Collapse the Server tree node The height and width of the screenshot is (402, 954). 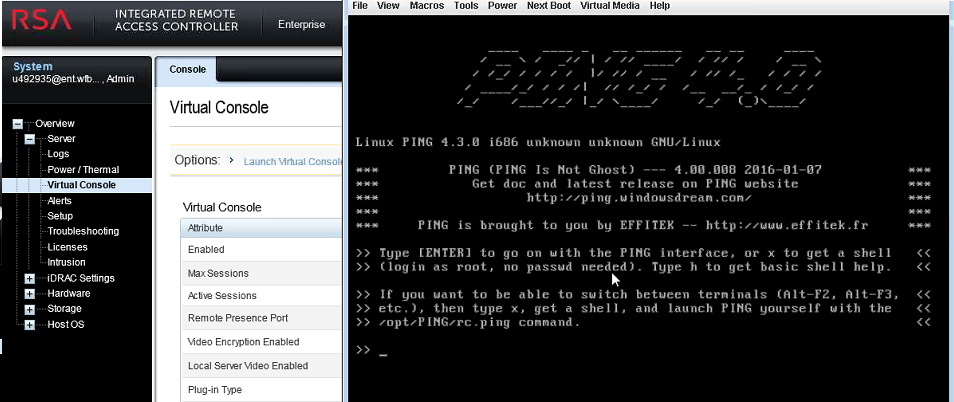click(30, 139)
